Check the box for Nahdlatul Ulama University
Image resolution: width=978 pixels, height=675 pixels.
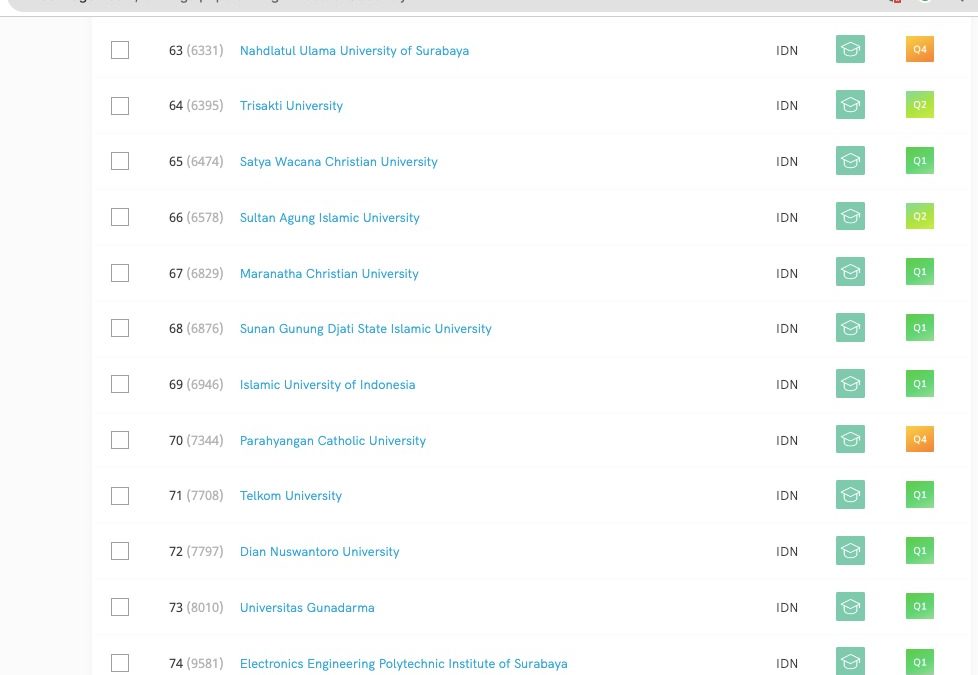click(120, 50)
